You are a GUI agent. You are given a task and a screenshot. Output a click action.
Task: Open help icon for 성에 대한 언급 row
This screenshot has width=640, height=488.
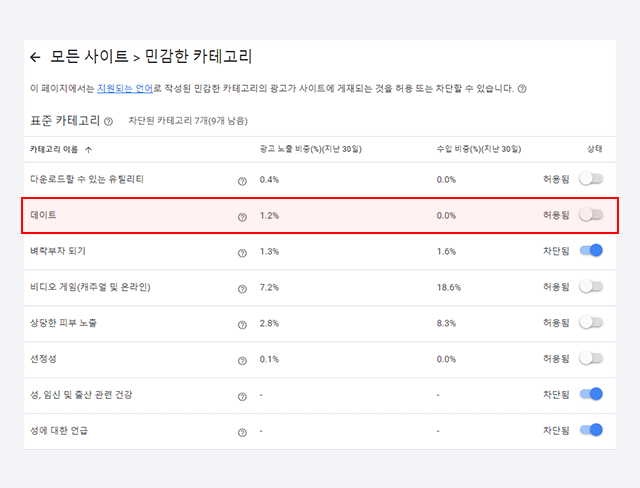coord(242,433)
